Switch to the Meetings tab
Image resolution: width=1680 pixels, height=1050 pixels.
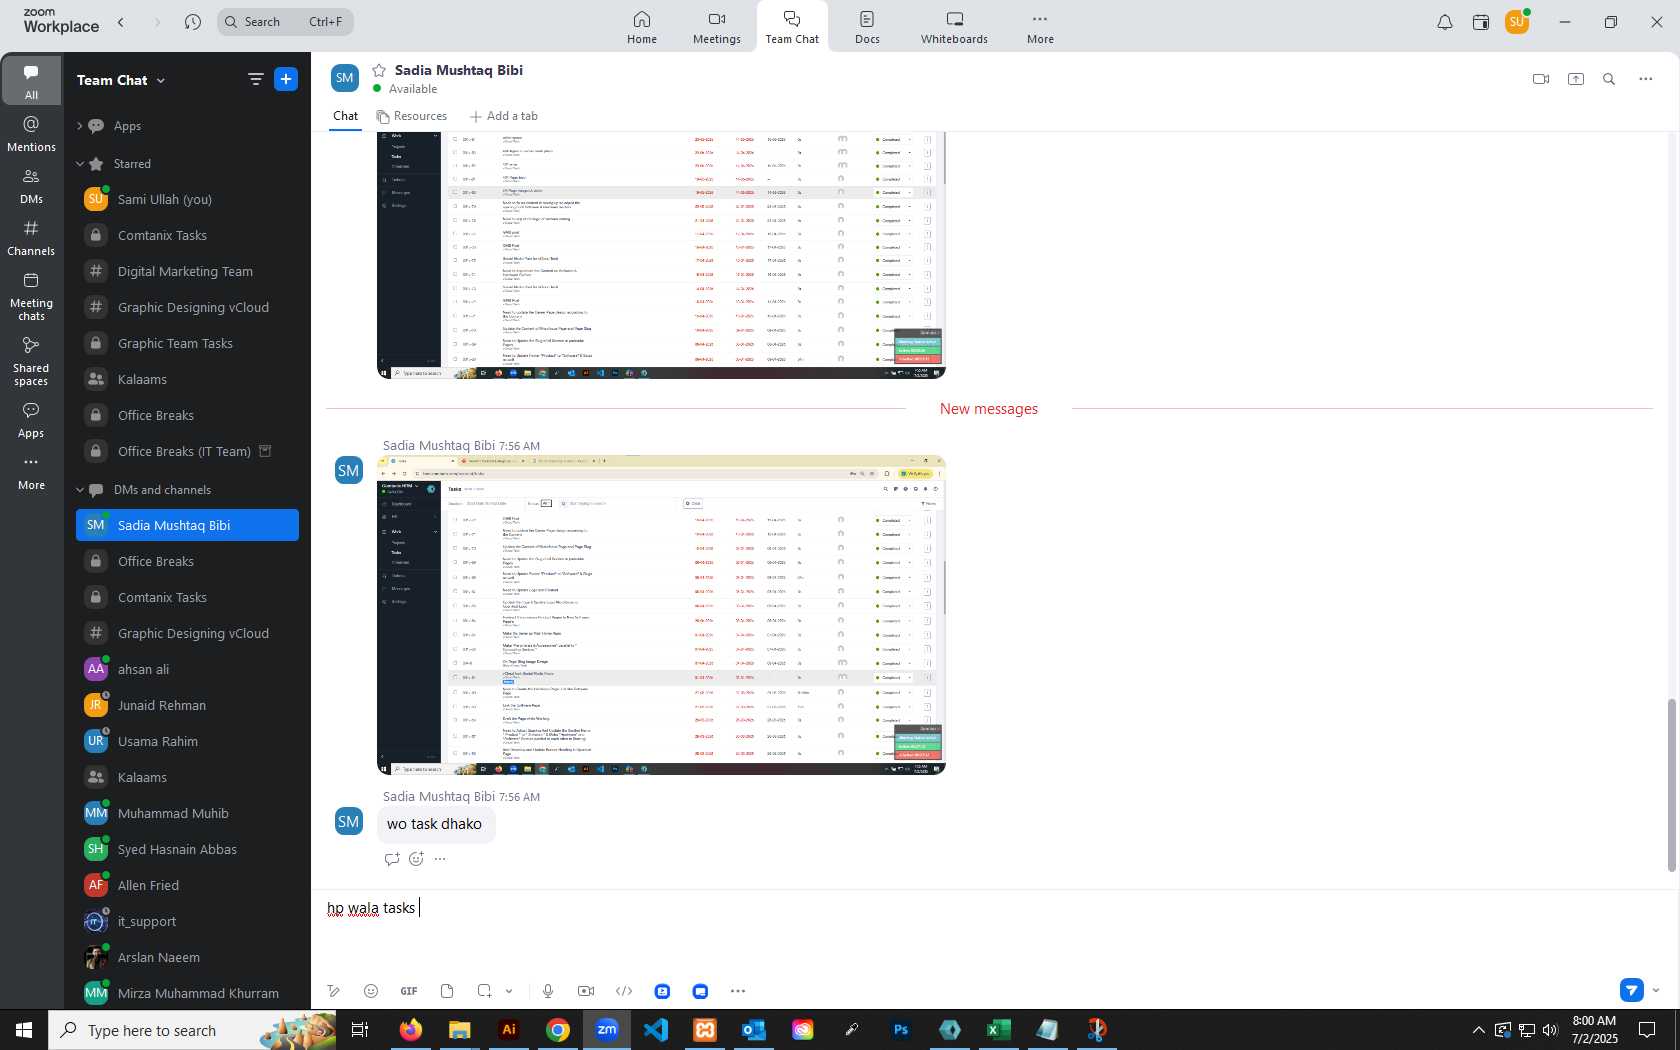(x=717, y=27)
